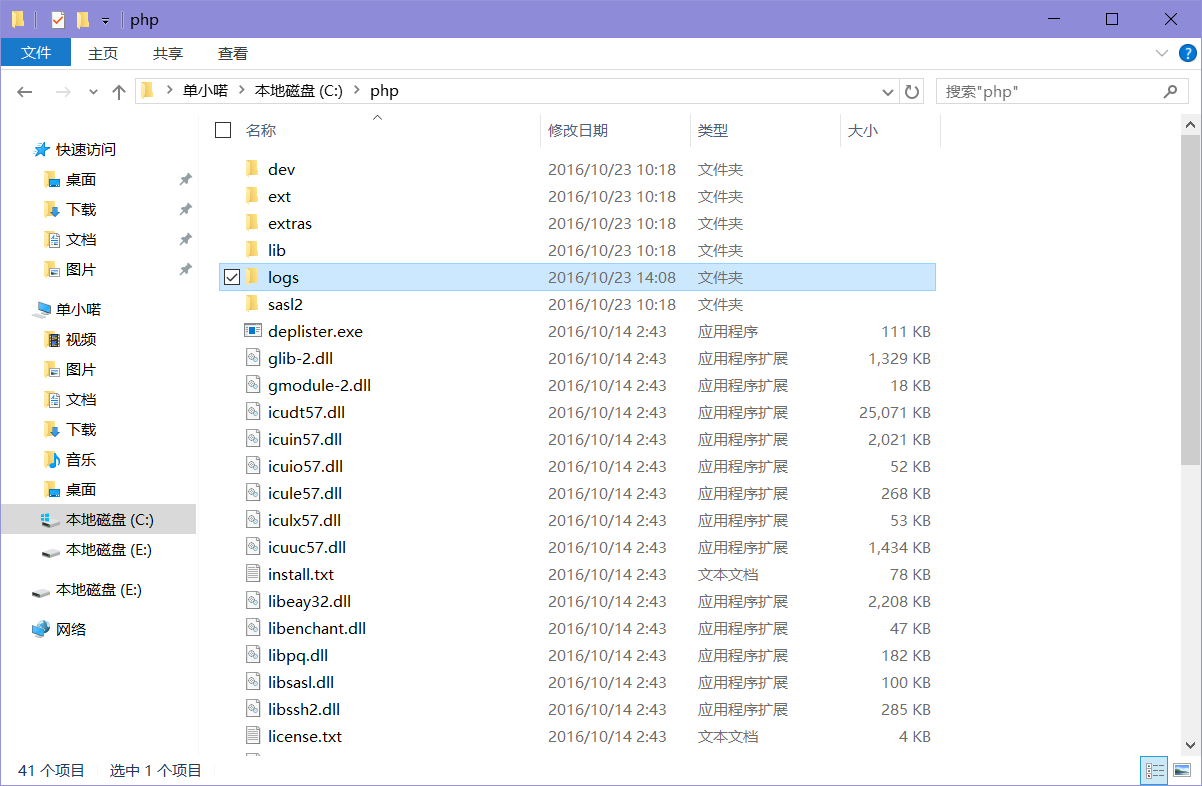Screen dimensions: 1202x786
Task: Select the logs folder name
Action: (283, 277)
